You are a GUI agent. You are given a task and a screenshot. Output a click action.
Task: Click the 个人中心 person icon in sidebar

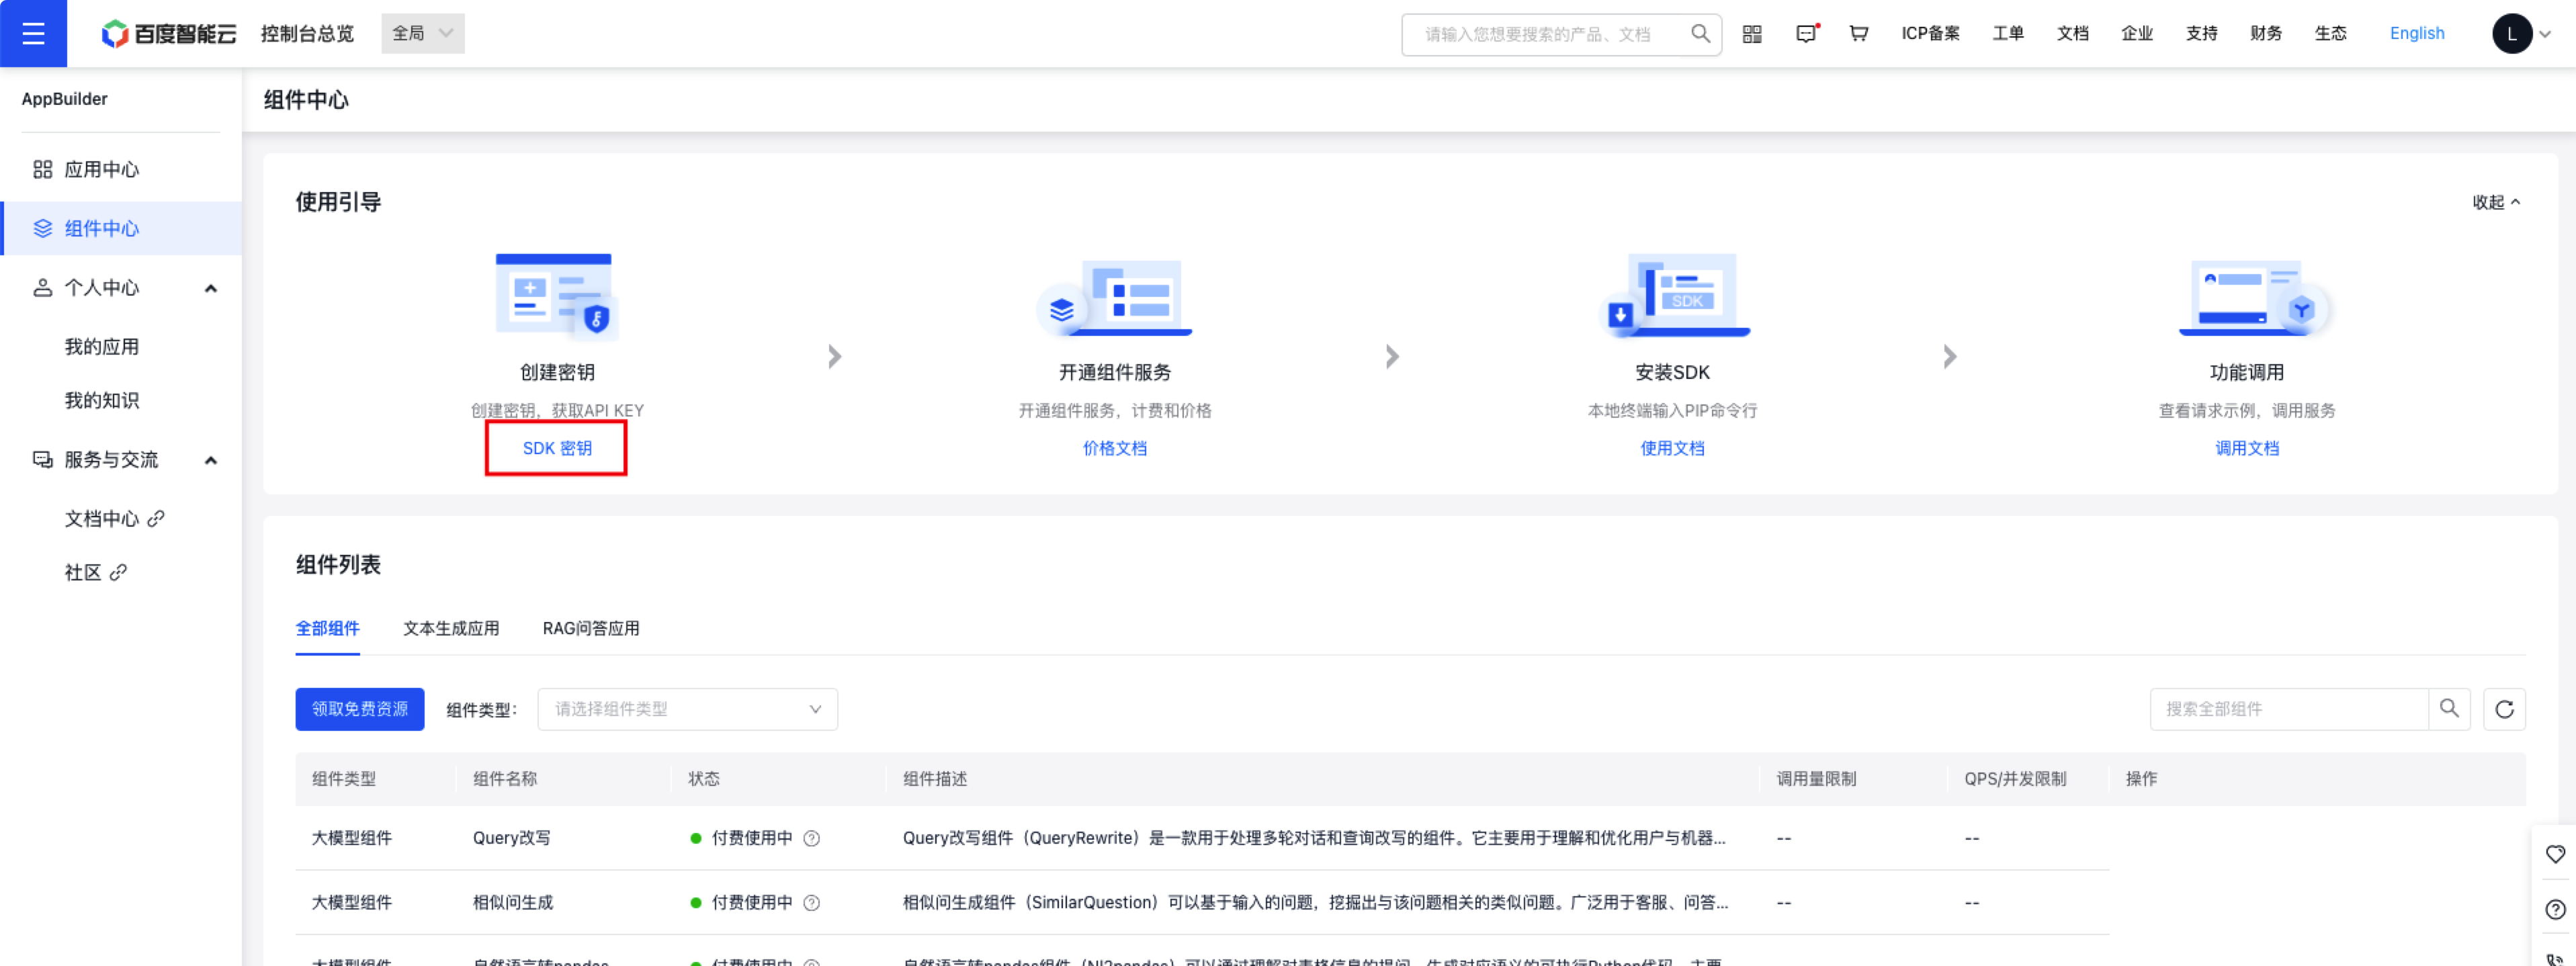[x=42, y=288]
